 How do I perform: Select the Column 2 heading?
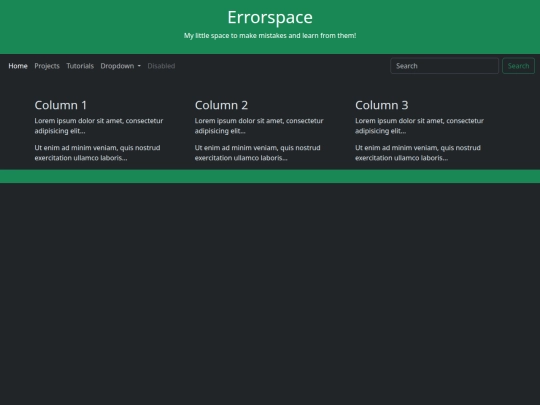tap(221, 105)
